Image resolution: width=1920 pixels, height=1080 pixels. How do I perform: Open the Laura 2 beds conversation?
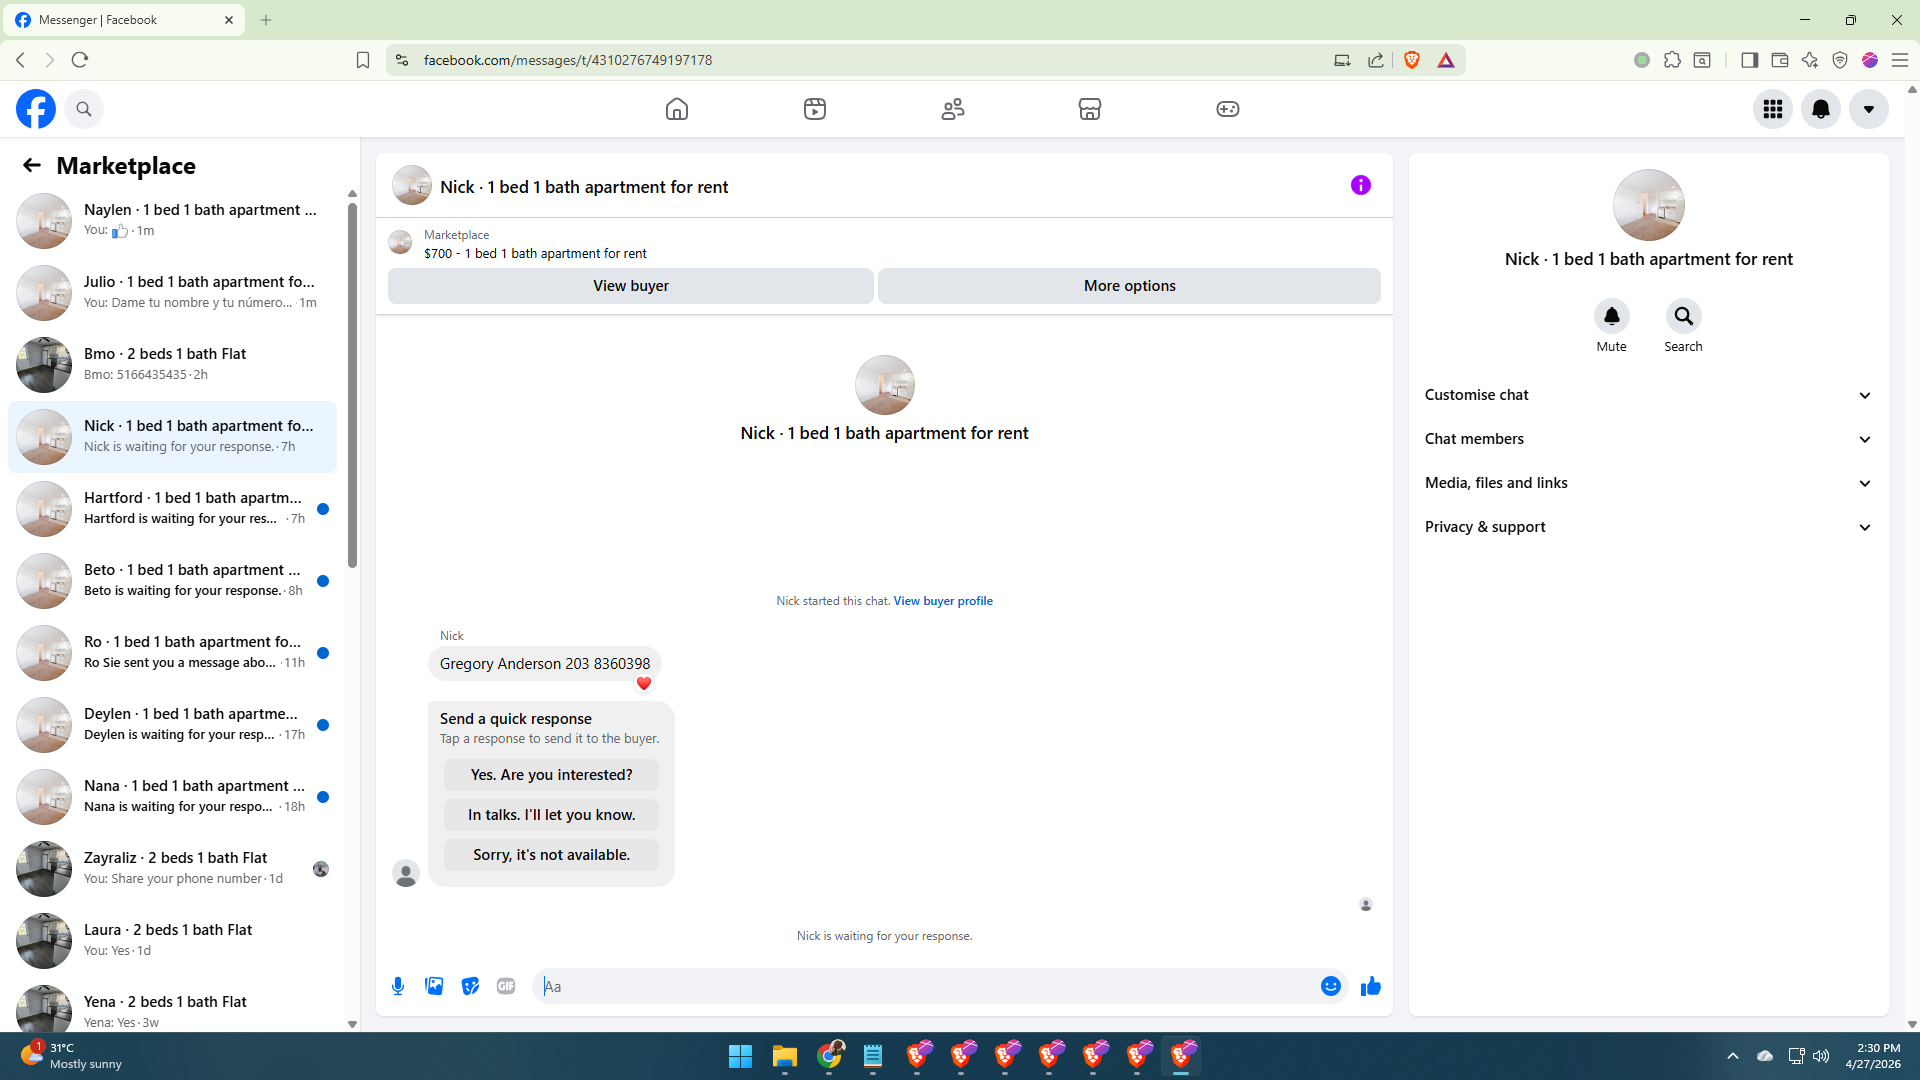pyautogui.click(x=172, y=941)
